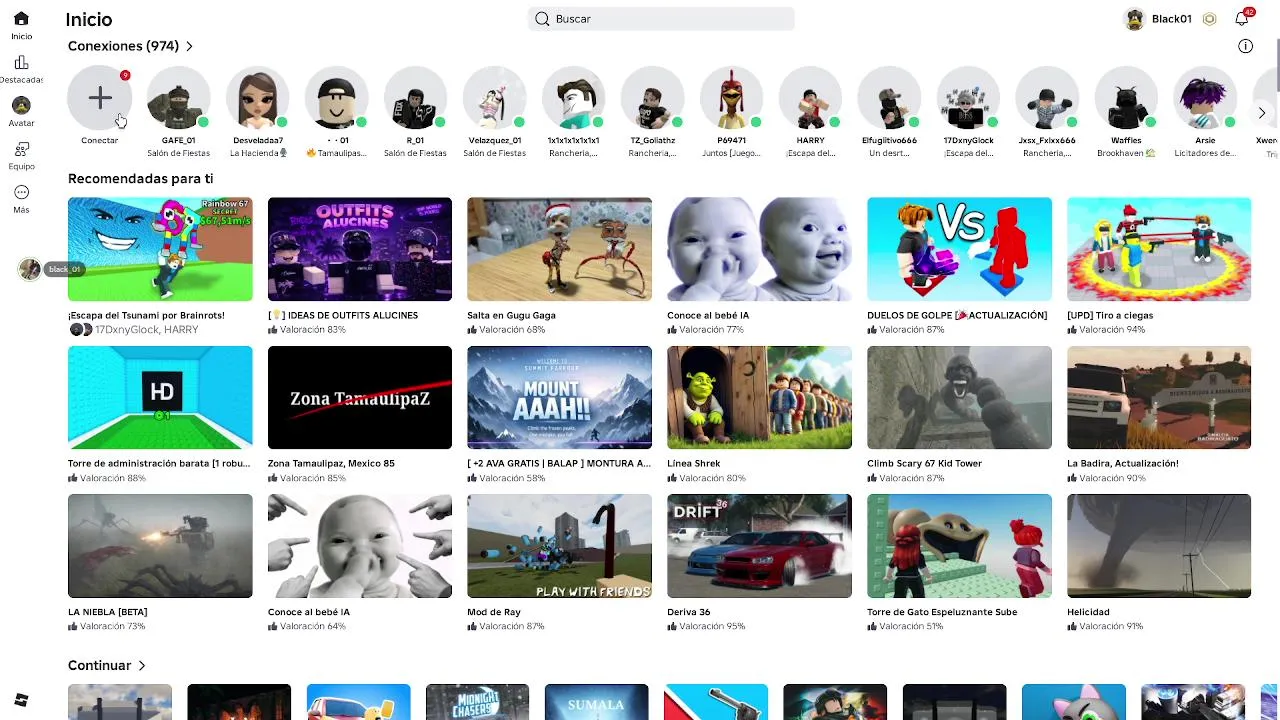Open the [UPD] Tiro a ciegas title
1280x720 pixels.
[x=1110, y=315]
